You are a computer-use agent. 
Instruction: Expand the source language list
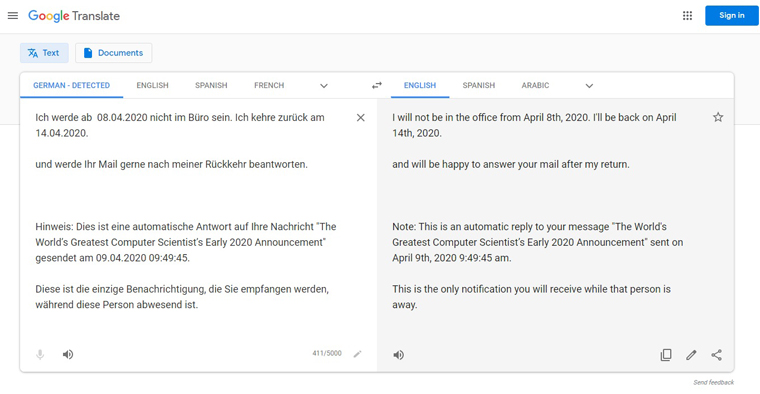click(324, 86)
